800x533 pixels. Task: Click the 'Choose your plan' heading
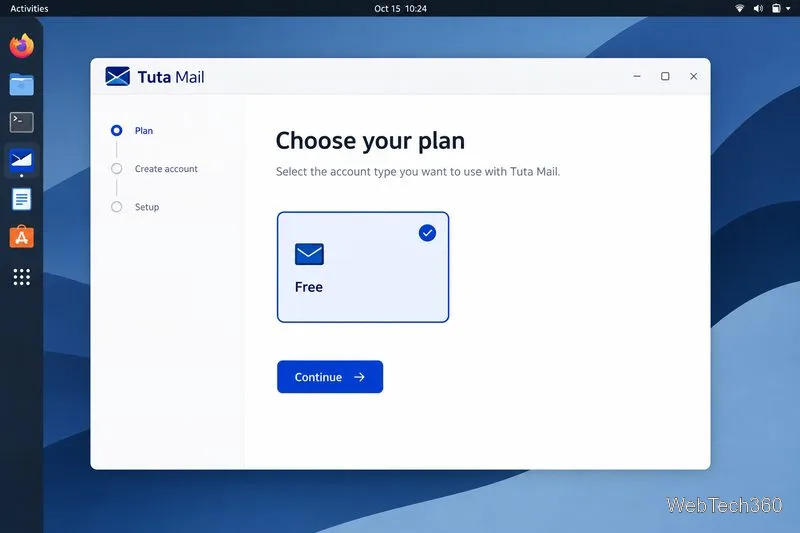point(370,141)
